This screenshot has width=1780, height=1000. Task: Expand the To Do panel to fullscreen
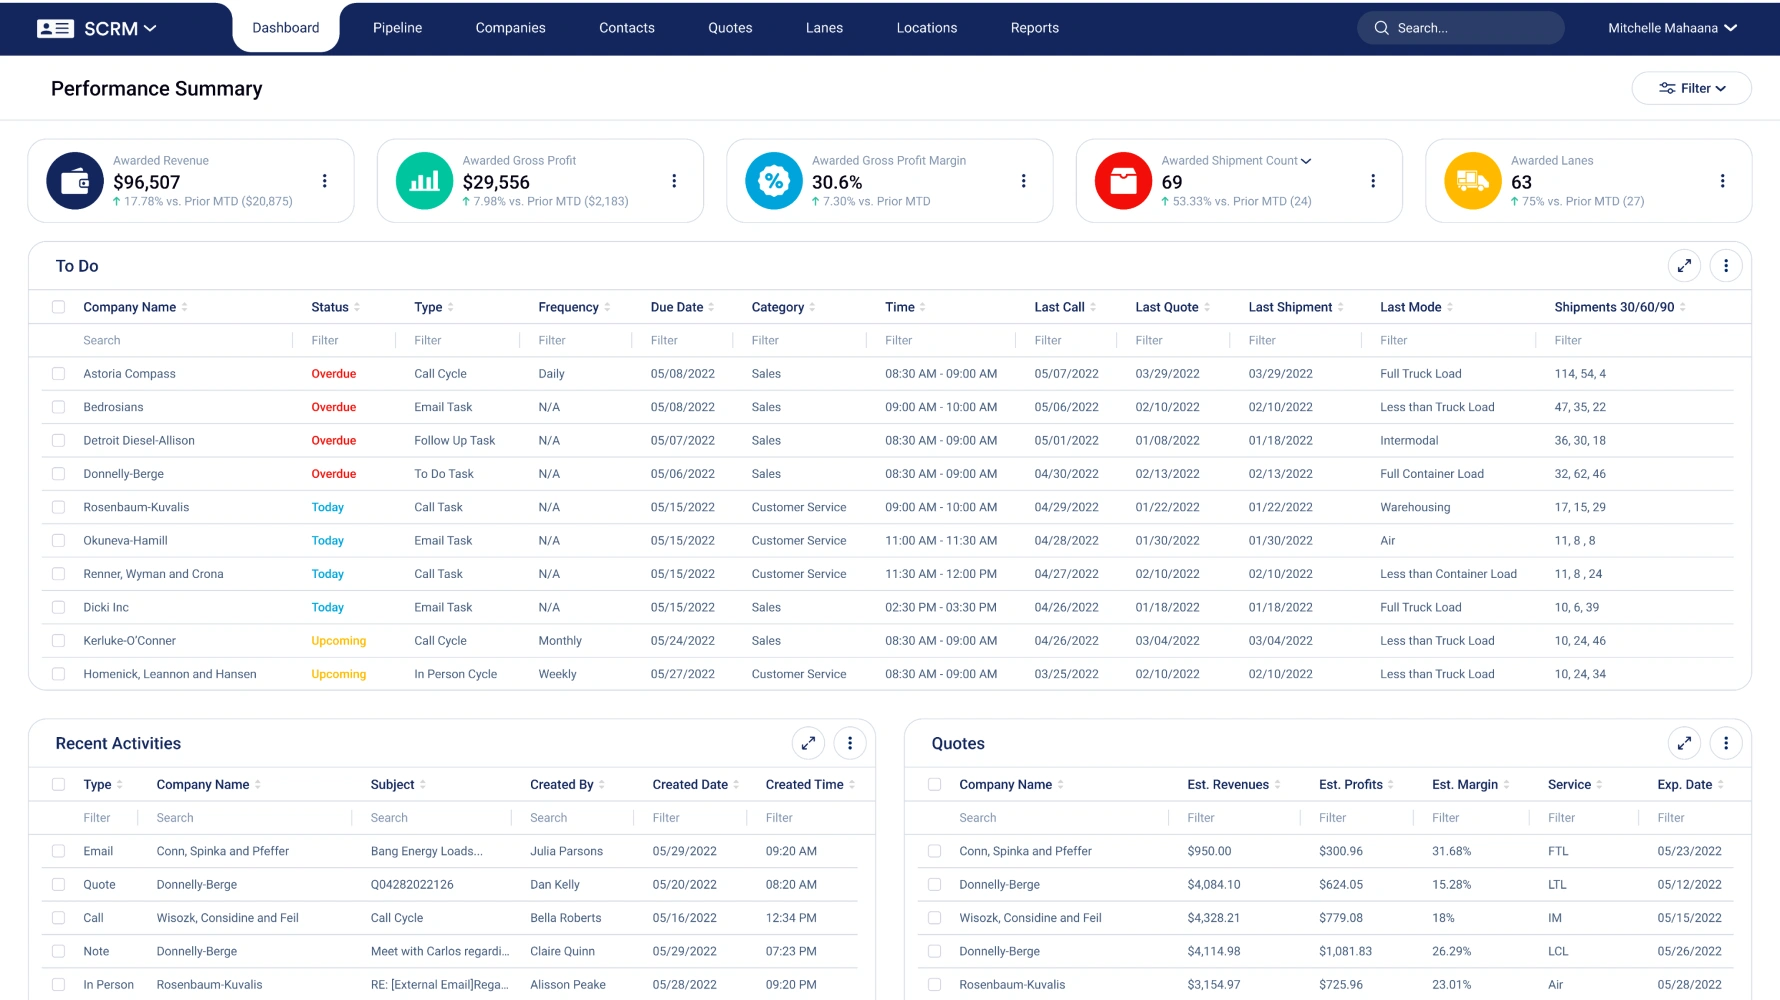[1684, 266]
